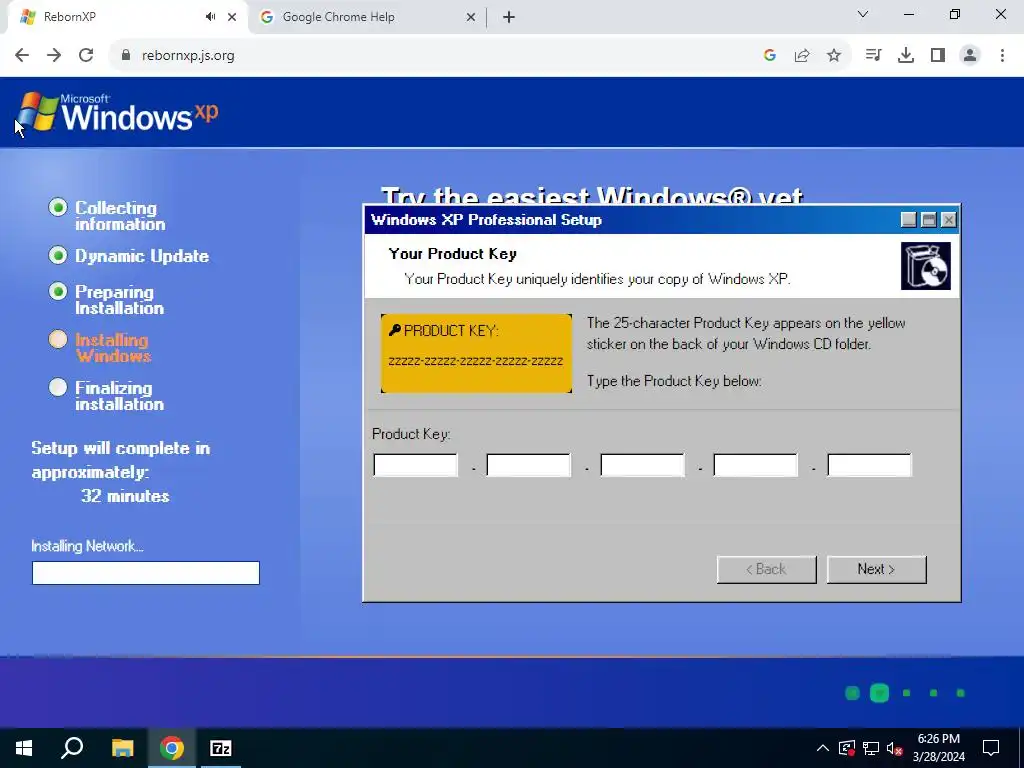Switch to the RebornXP tab
This screenshot has width=1024, height=768.
point(127,17)
